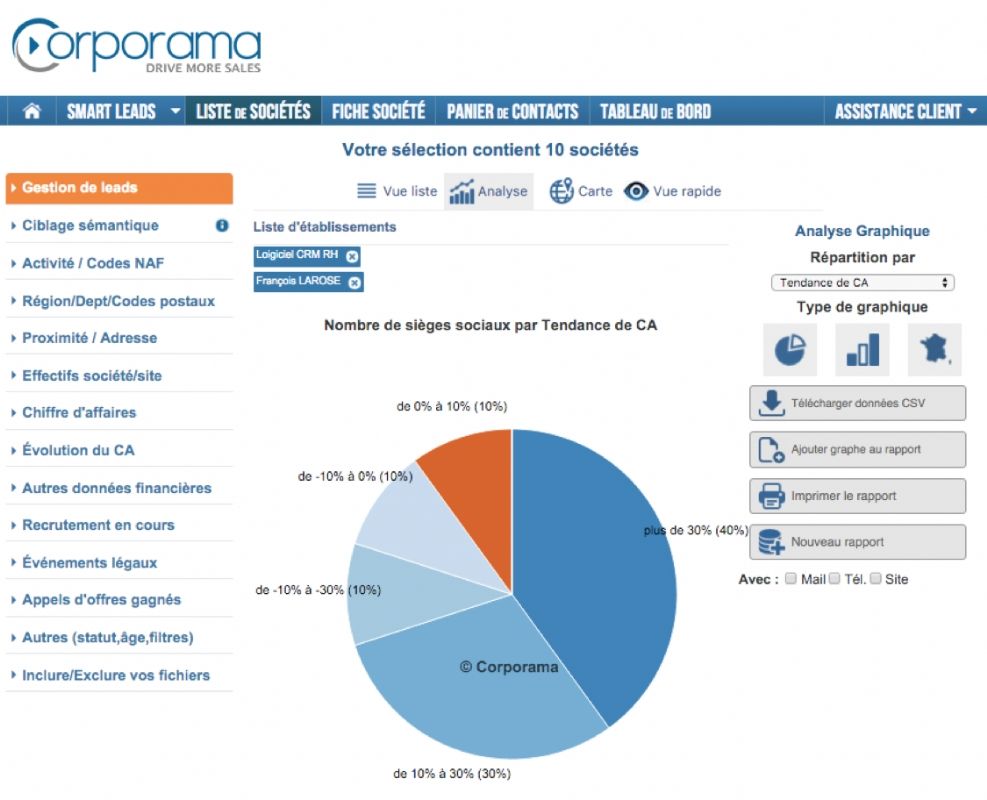The width and height of the screenshot is (987, 800).
Task: Expand Appels d'offres gagnés filter
Action: [101, 599]
